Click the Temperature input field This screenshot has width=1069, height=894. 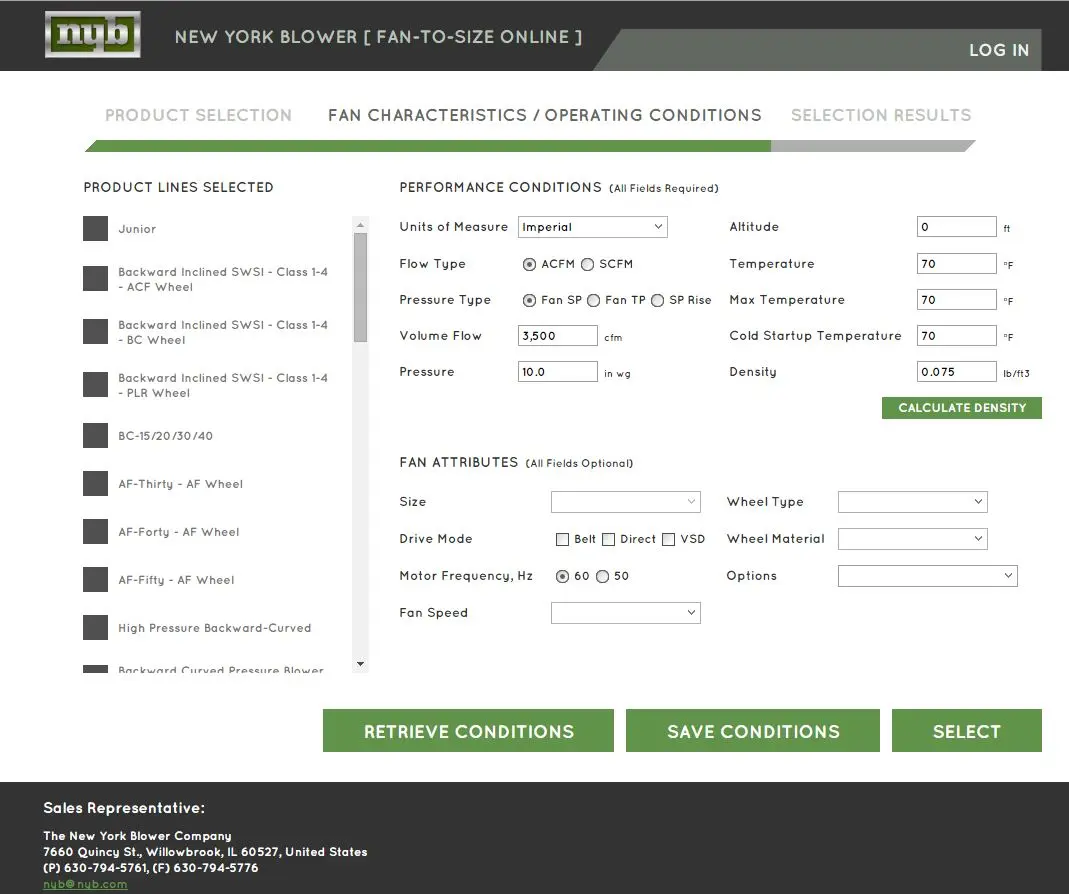click(957, 264)
